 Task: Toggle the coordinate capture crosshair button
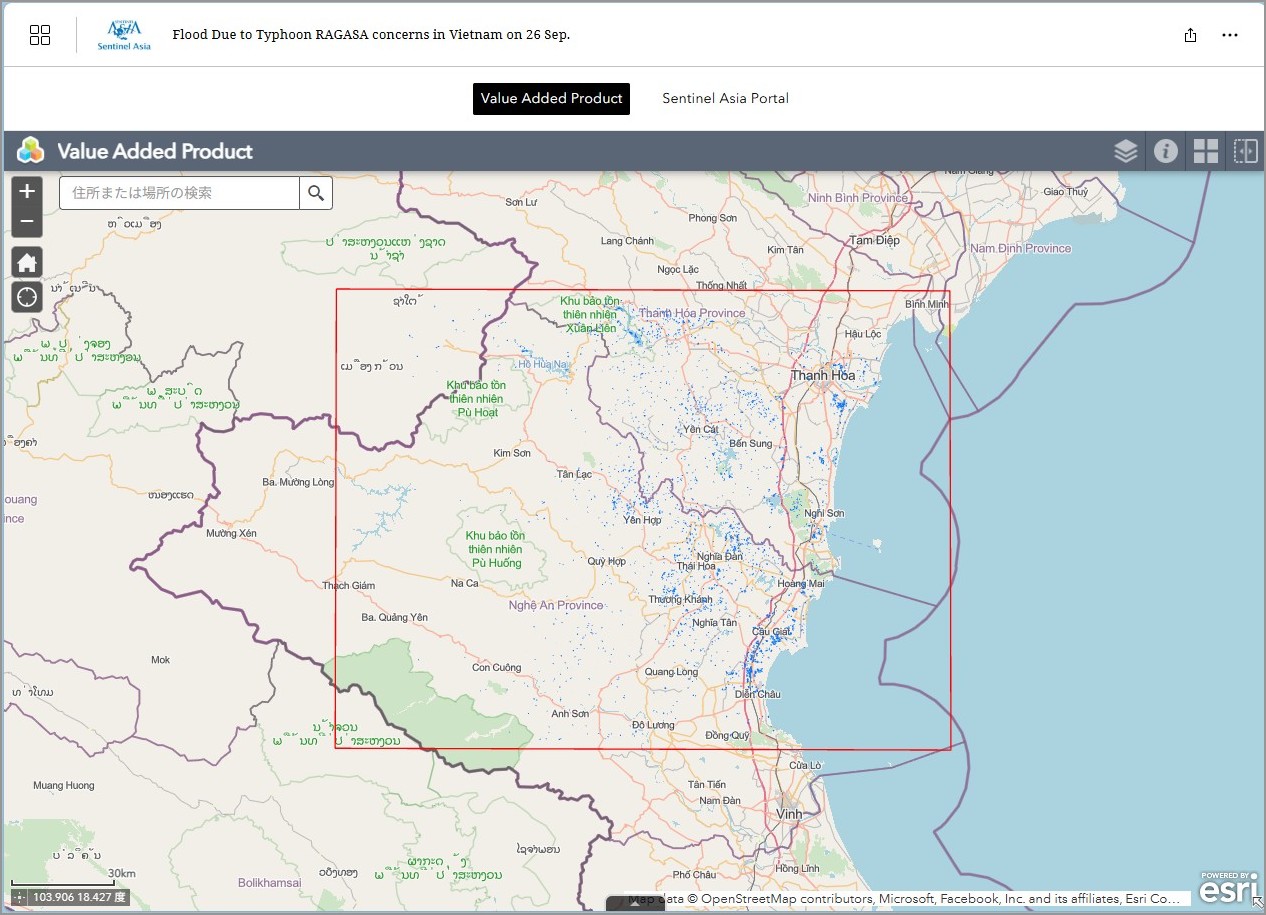(x=19, y=897)
